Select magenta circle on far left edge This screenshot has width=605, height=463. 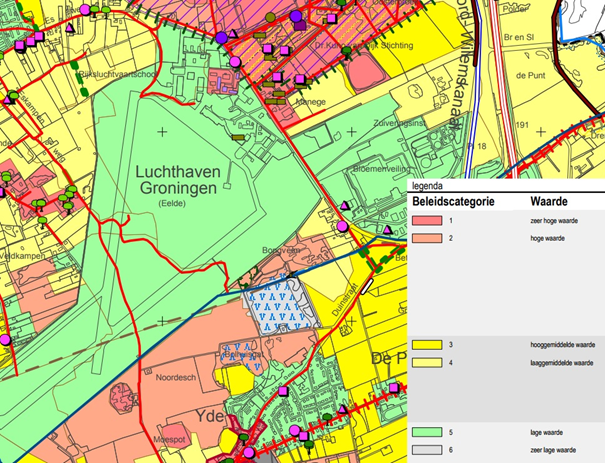5,340
